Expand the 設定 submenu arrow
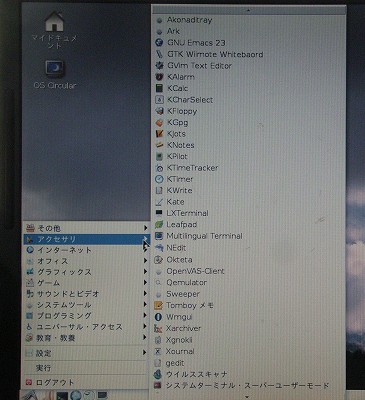 coord(145,352)
